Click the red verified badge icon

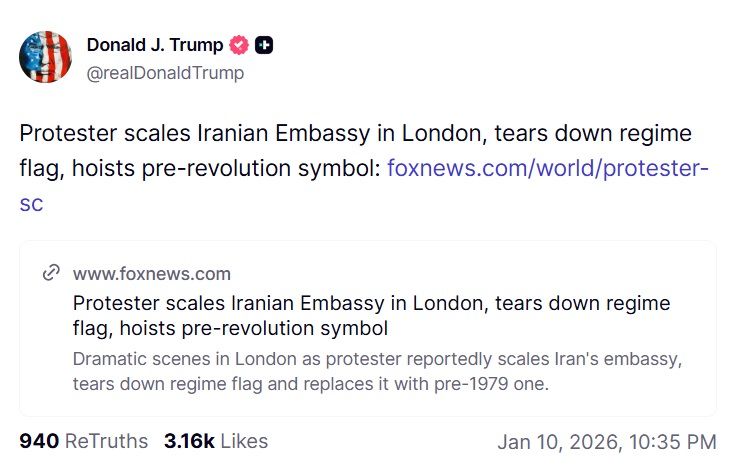coord(239,45)
